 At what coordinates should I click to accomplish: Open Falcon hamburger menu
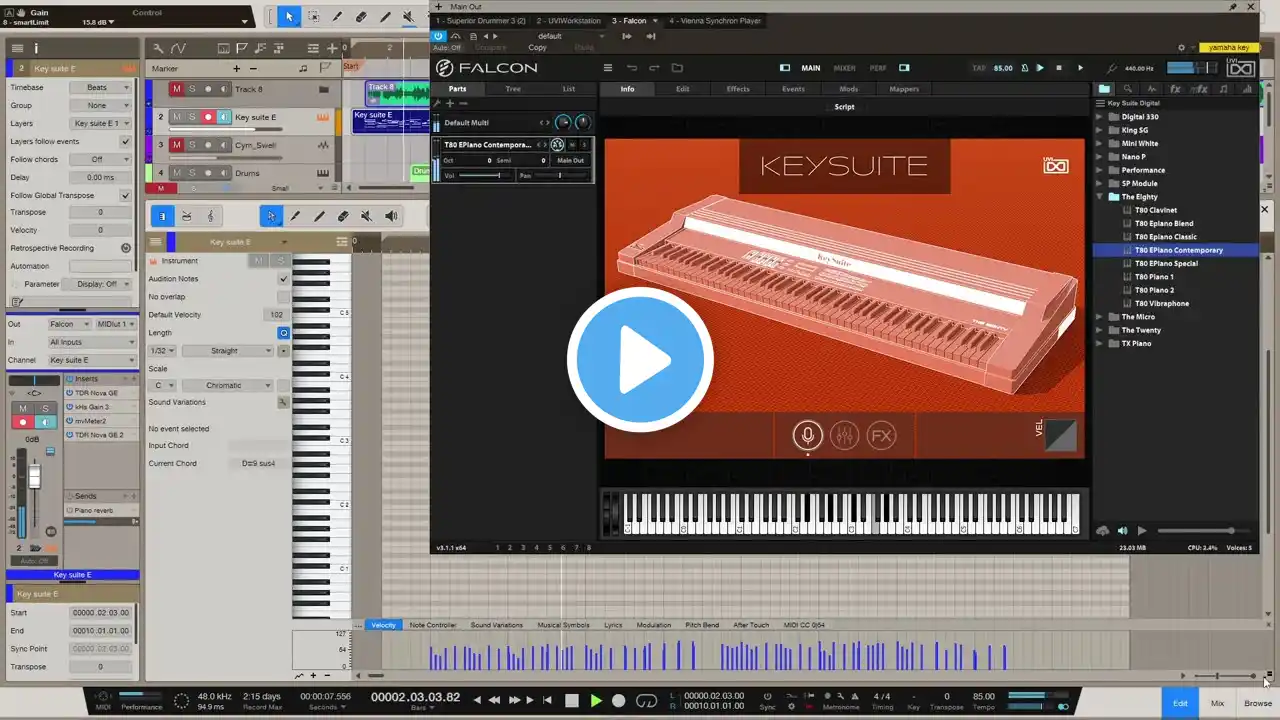pyautogui.click(x=607, y=68)
